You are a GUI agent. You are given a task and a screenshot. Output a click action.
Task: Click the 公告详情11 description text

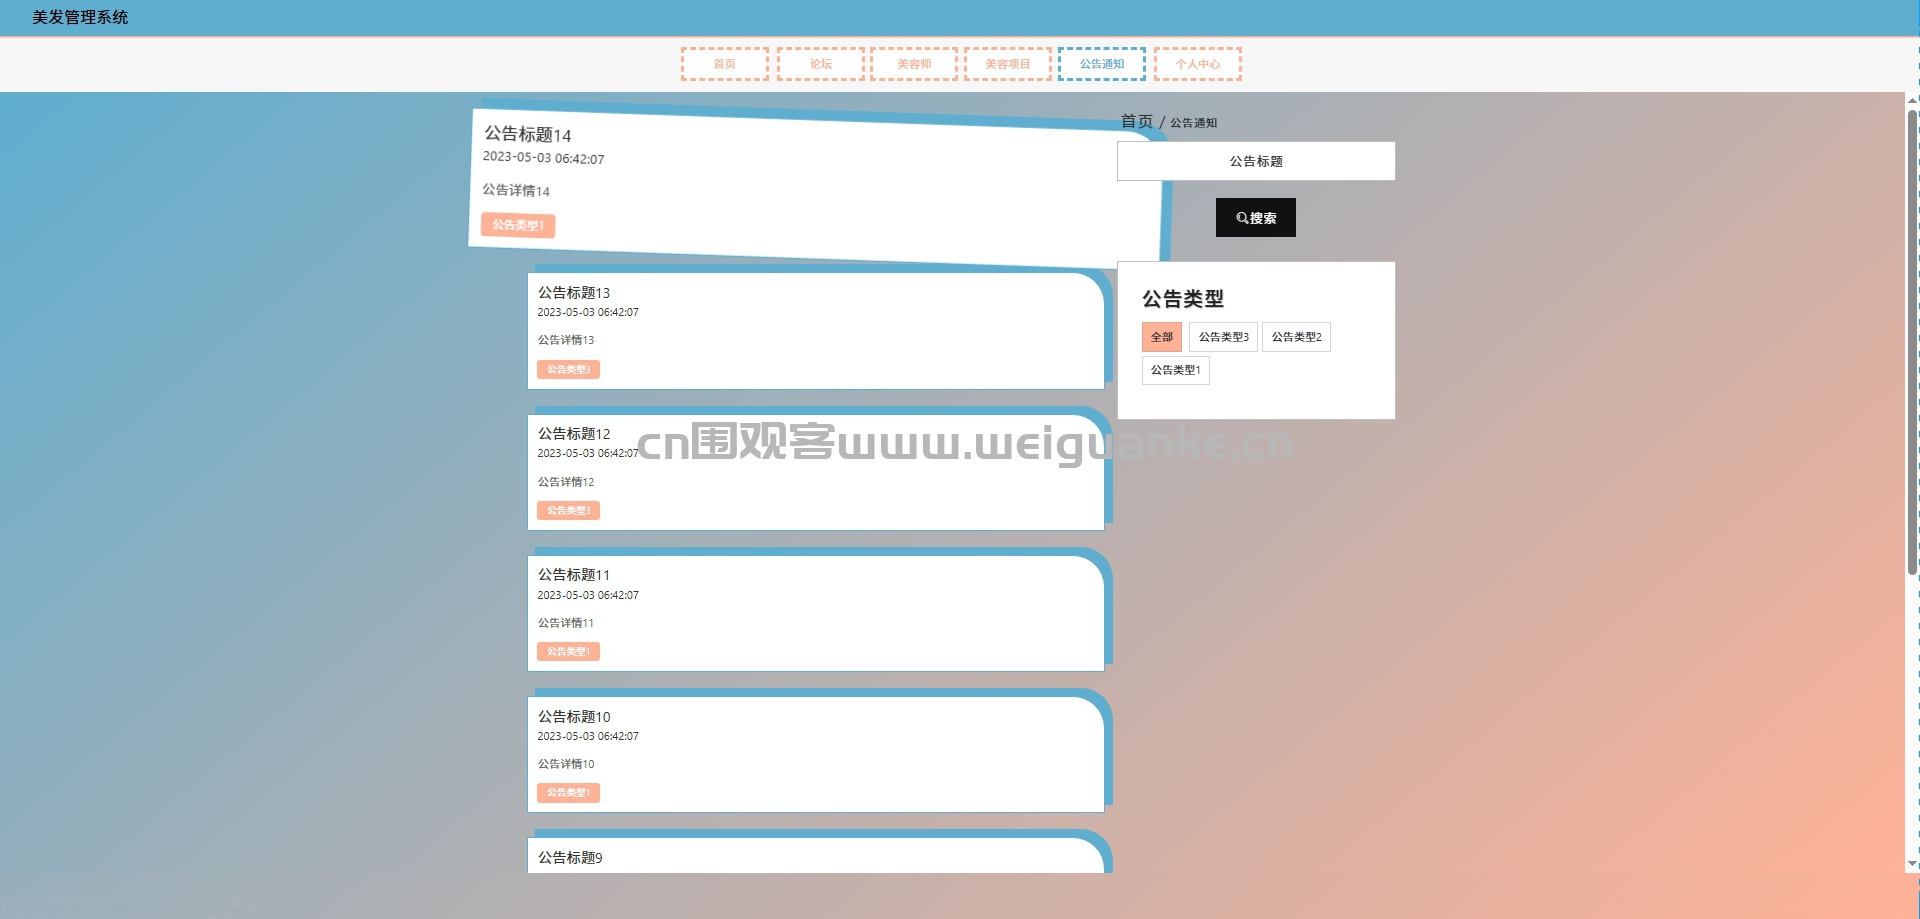click(x=566, y=623)
